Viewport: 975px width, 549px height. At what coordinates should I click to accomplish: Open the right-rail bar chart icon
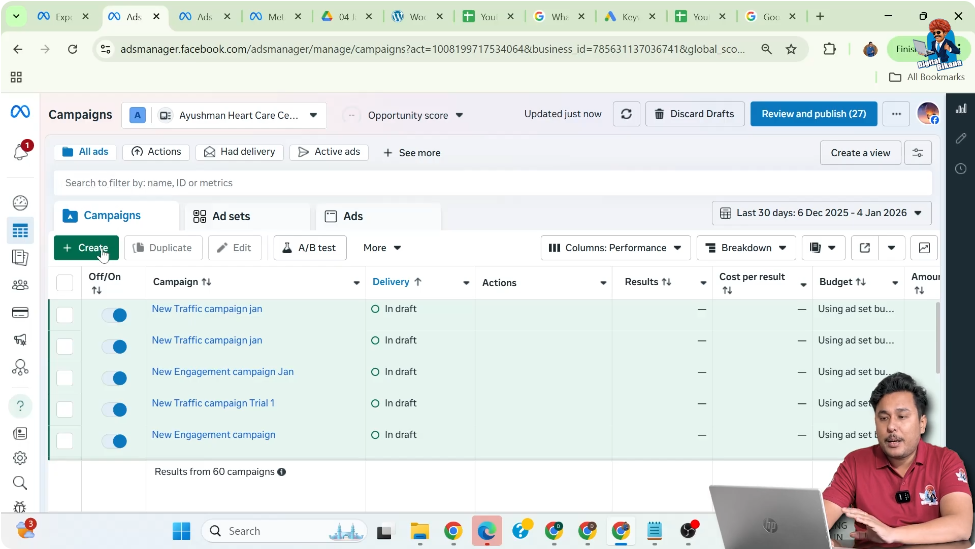point(961,108)
